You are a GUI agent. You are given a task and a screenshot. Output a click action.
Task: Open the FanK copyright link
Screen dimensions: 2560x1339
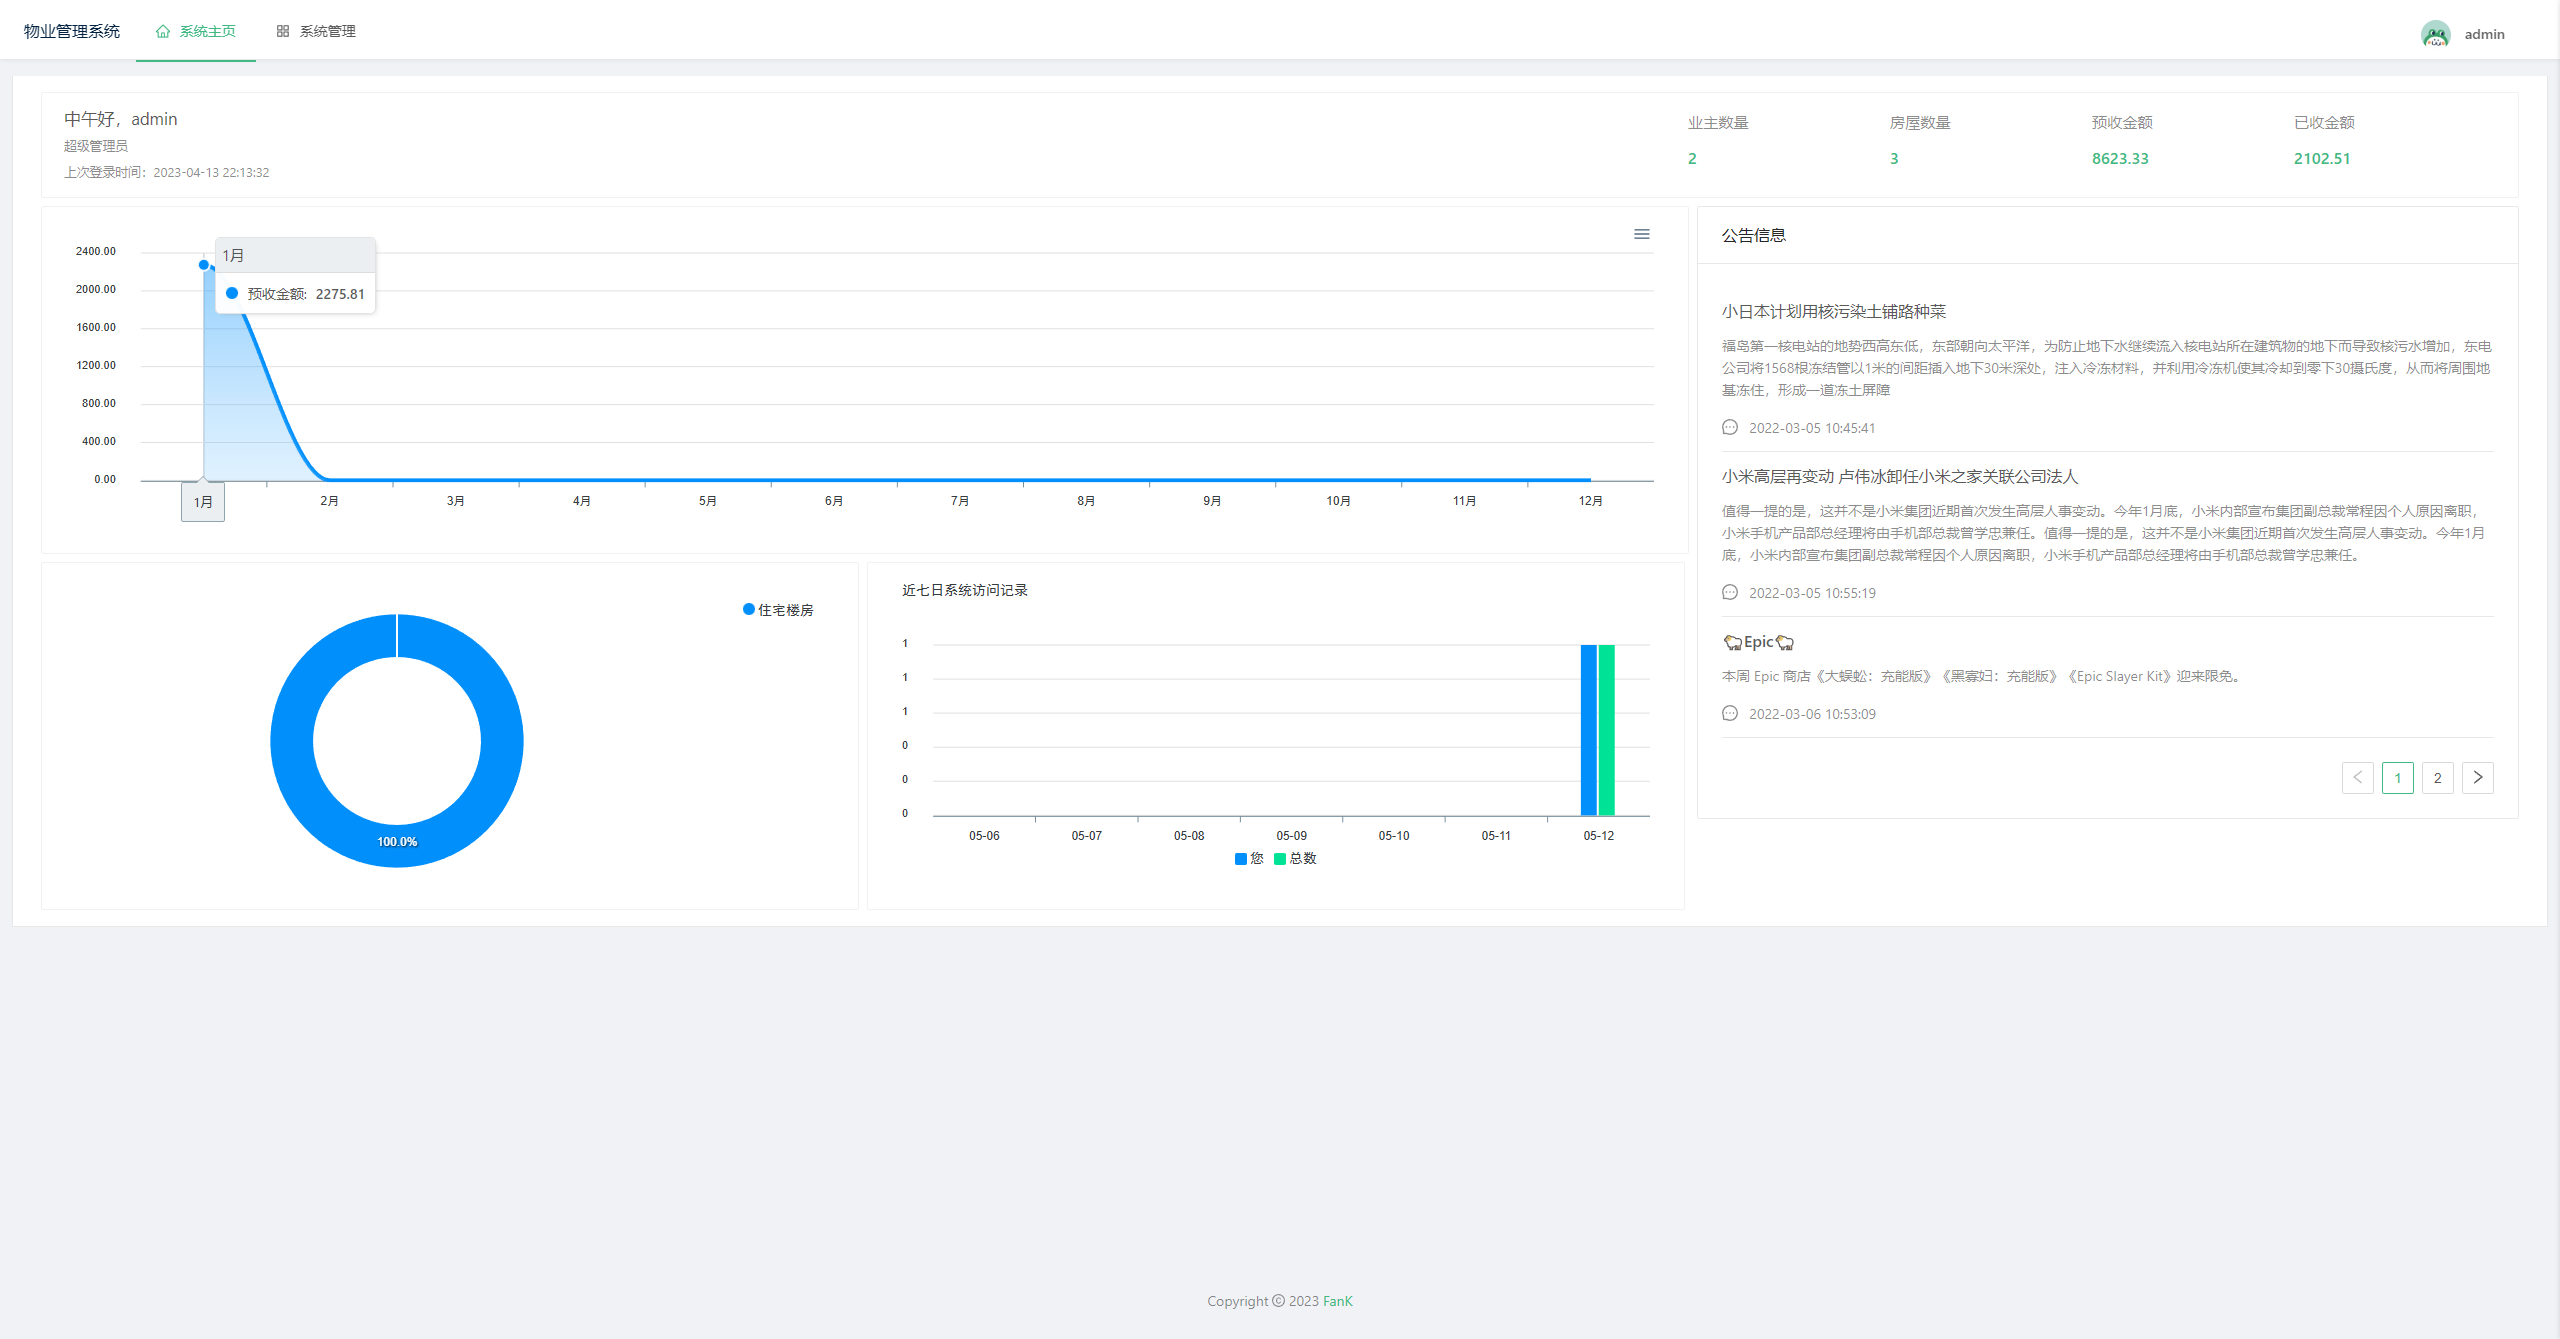click(x=1337, y=1301)
